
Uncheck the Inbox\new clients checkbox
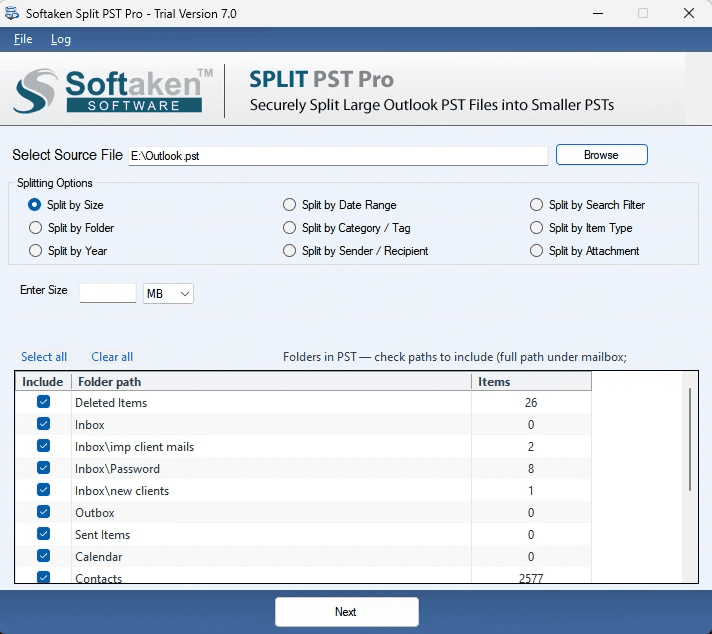(x=44, y=490)
